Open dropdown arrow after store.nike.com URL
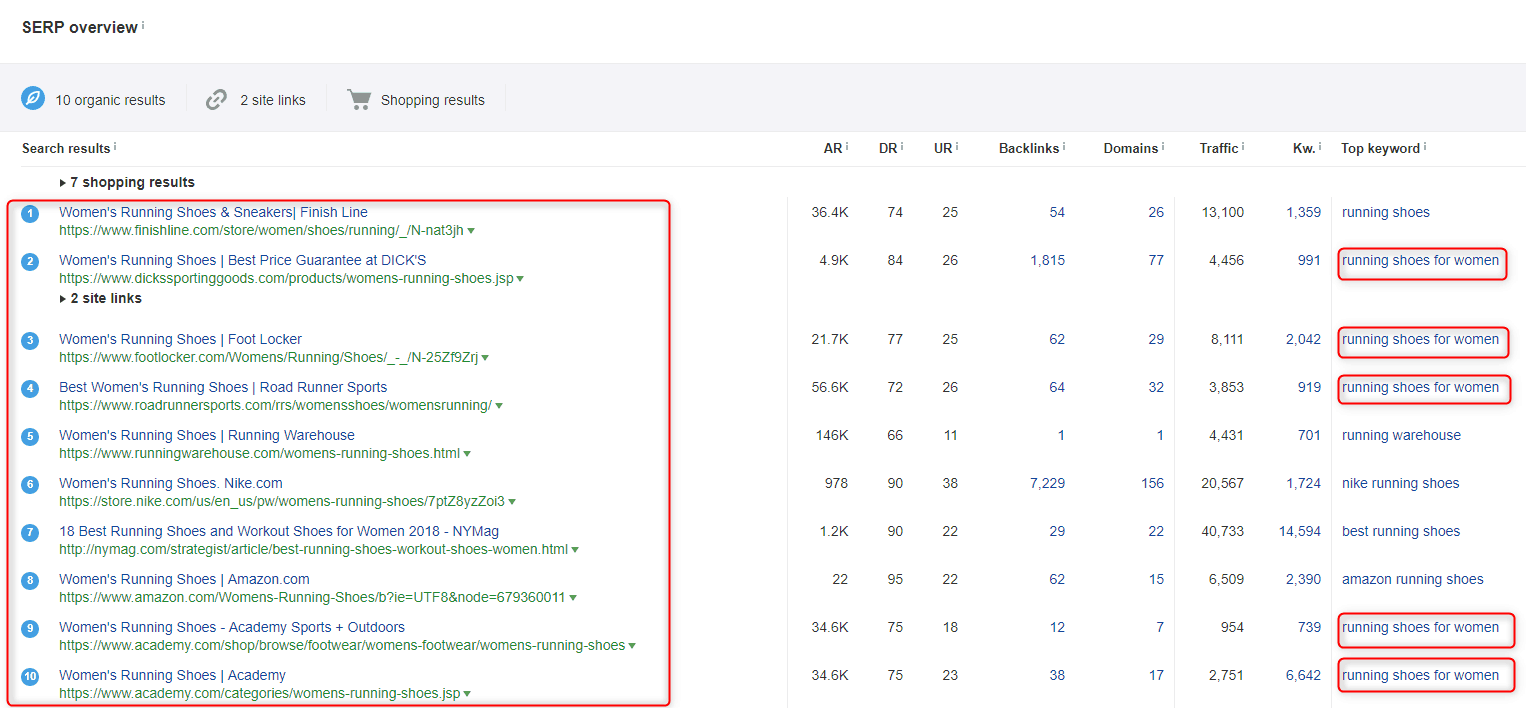The image size is (1526, 708). [x=512, y=502]
